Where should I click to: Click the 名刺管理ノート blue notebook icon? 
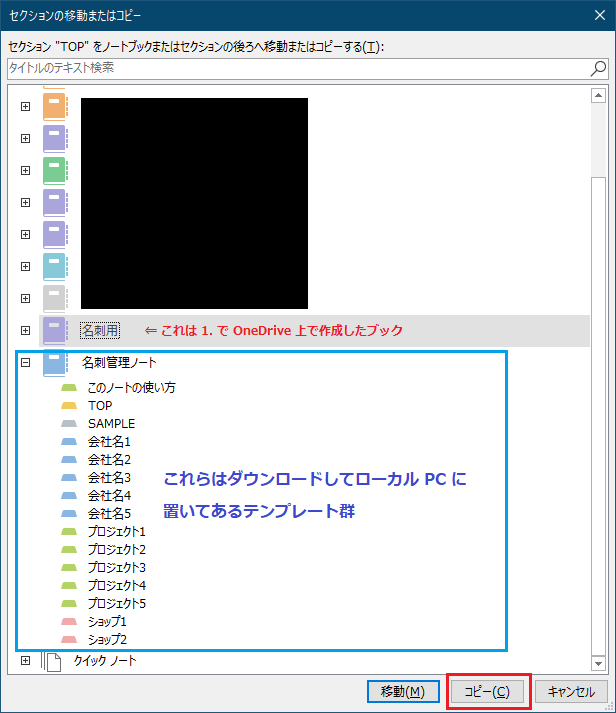tap(55, 363)
